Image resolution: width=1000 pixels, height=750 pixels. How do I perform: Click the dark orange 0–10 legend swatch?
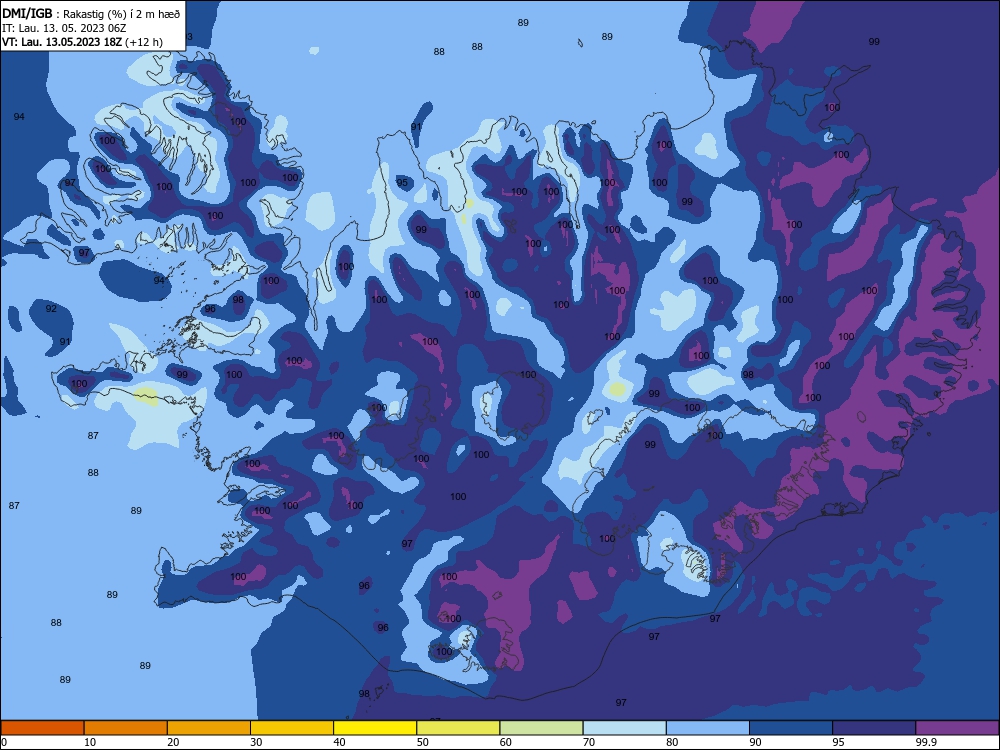click(x=42, y=728)
